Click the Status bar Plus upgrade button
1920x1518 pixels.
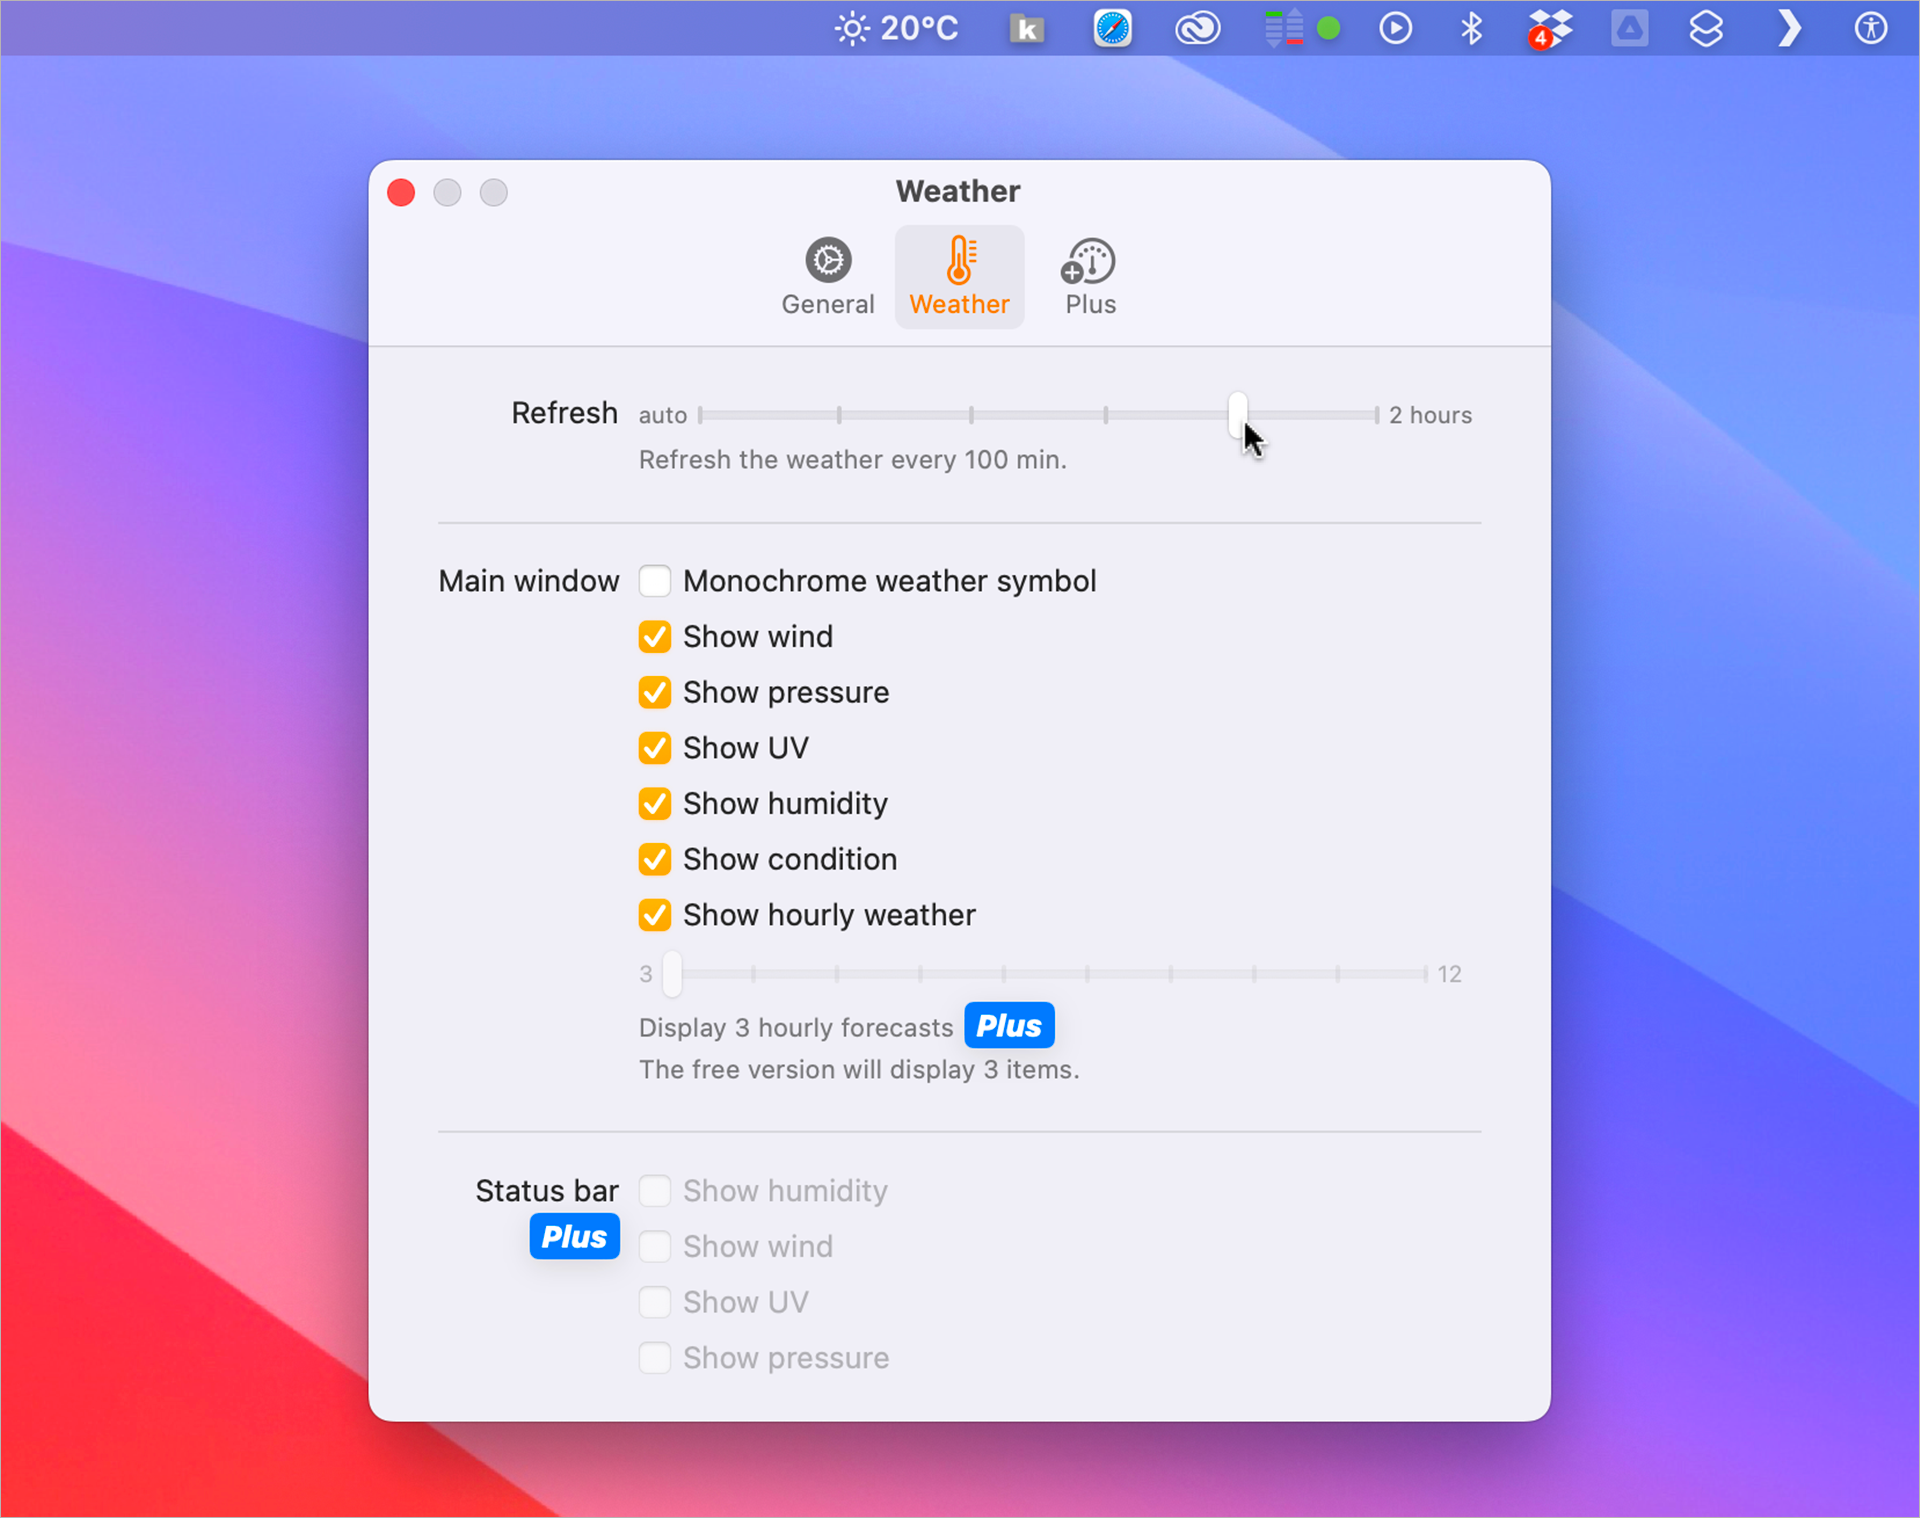tap(570, 1236)
